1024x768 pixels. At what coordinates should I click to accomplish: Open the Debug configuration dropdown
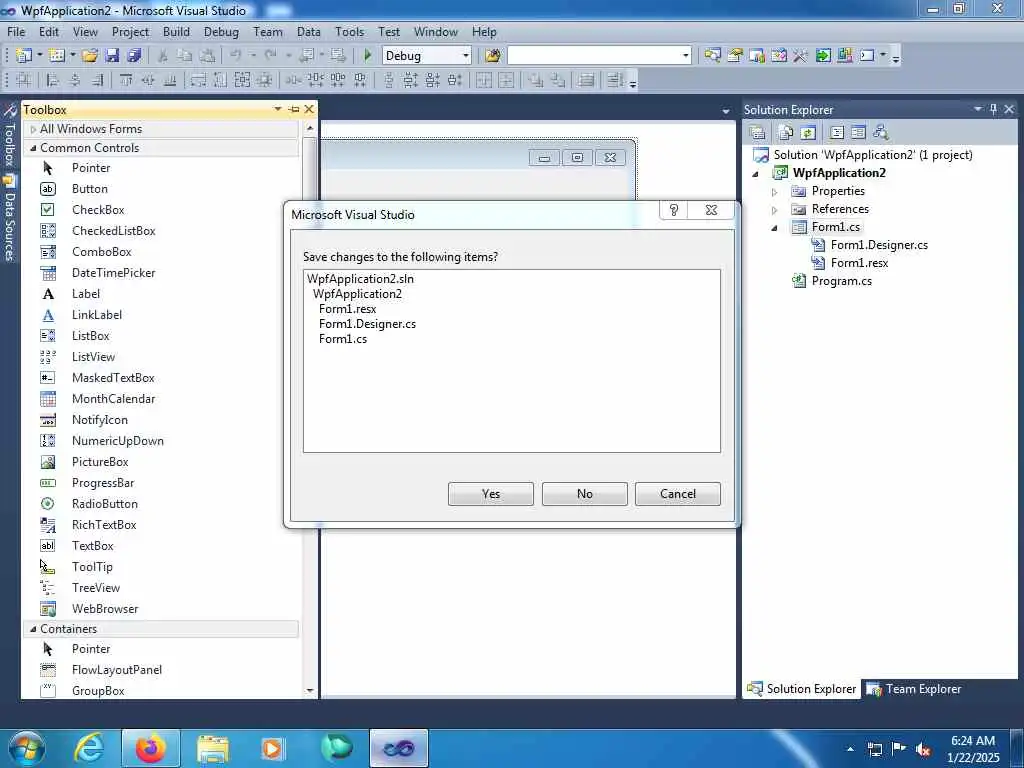(466, 56)
